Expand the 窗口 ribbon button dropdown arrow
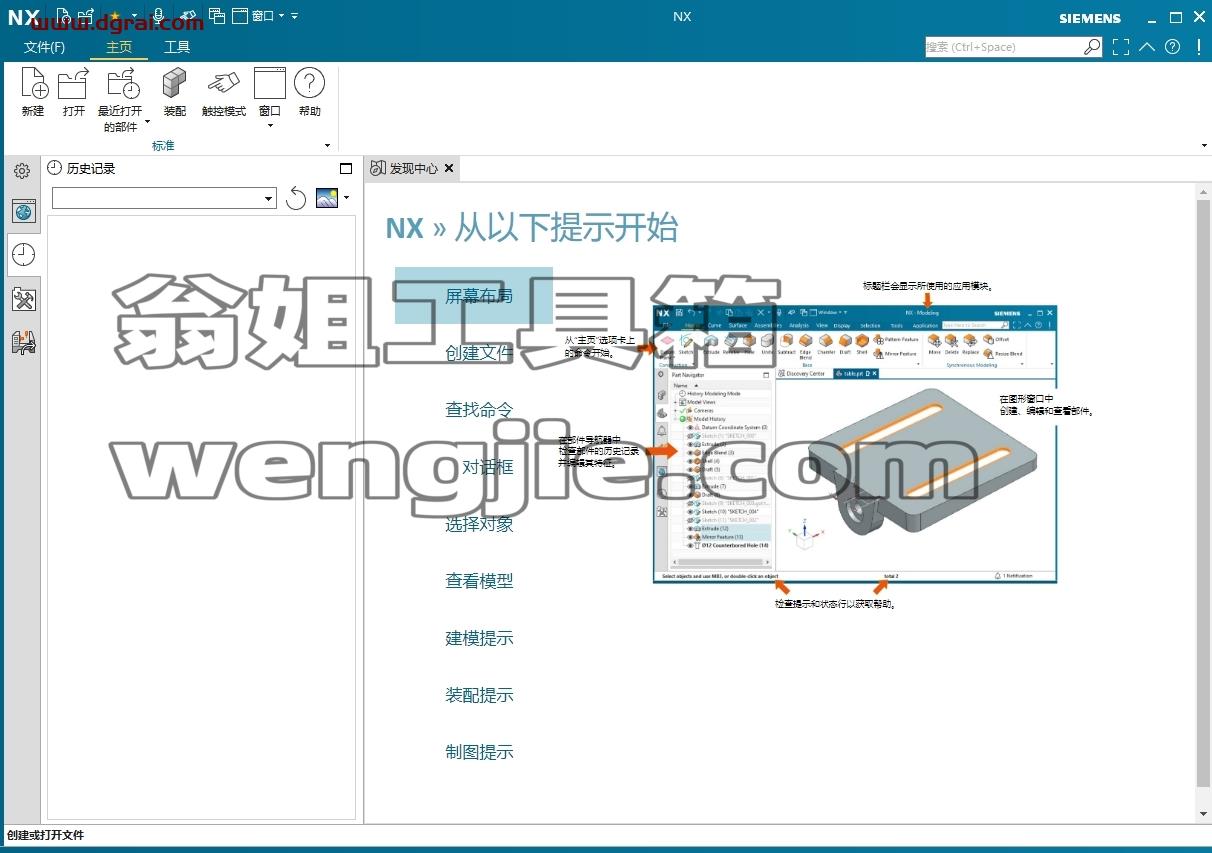 pos(270,126)
